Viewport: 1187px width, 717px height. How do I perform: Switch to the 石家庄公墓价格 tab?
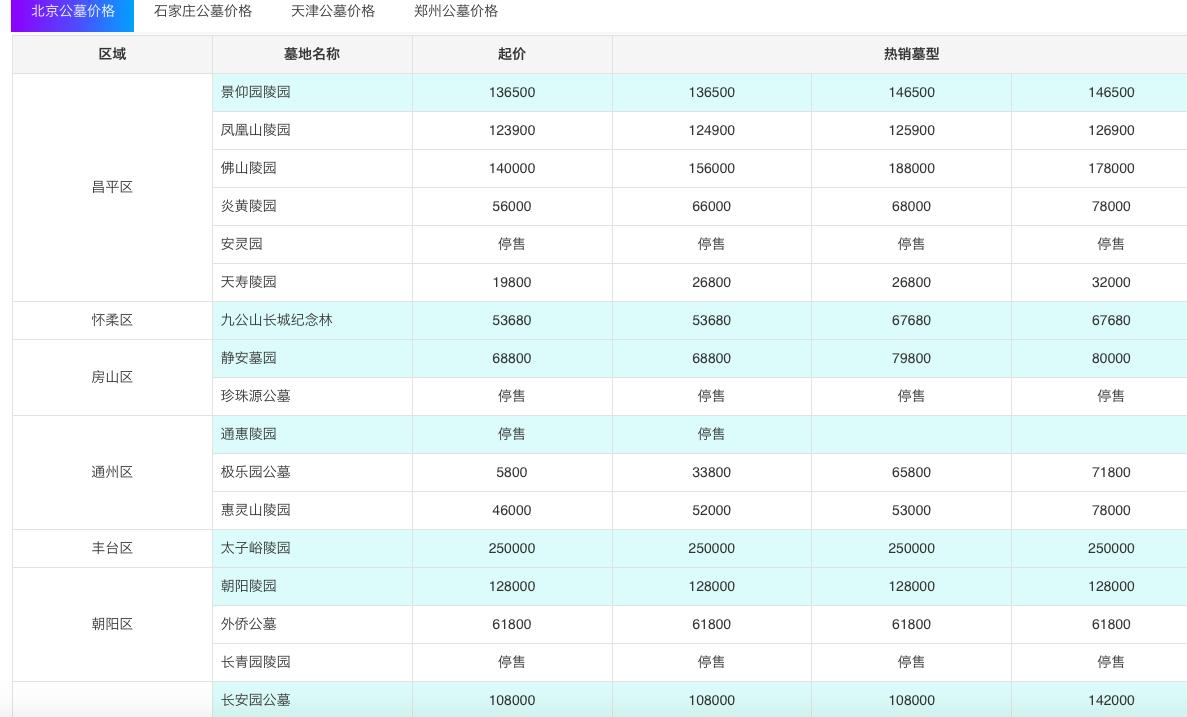pyautogui.click(x=201, y=12)
